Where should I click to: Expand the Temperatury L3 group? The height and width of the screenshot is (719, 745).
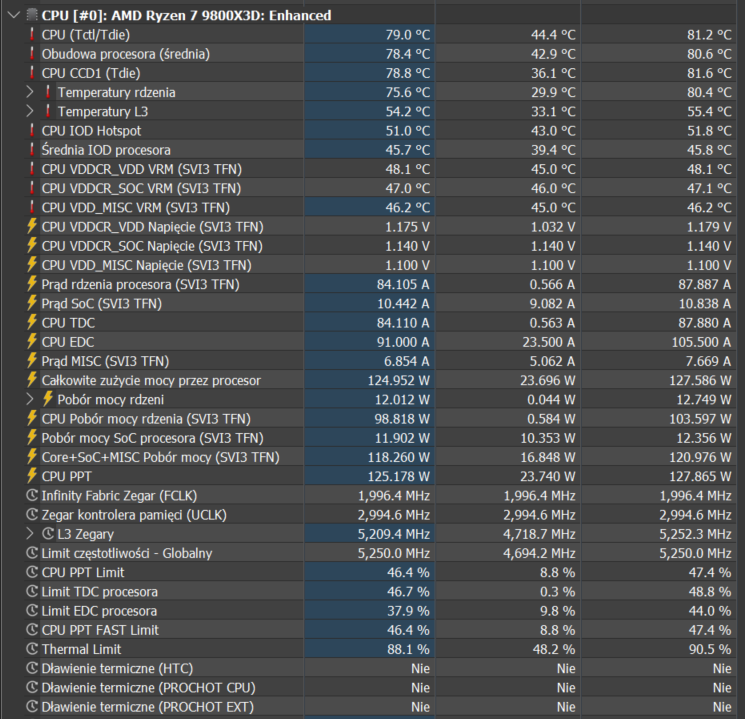pyautogui.click(x=29, y=111)
